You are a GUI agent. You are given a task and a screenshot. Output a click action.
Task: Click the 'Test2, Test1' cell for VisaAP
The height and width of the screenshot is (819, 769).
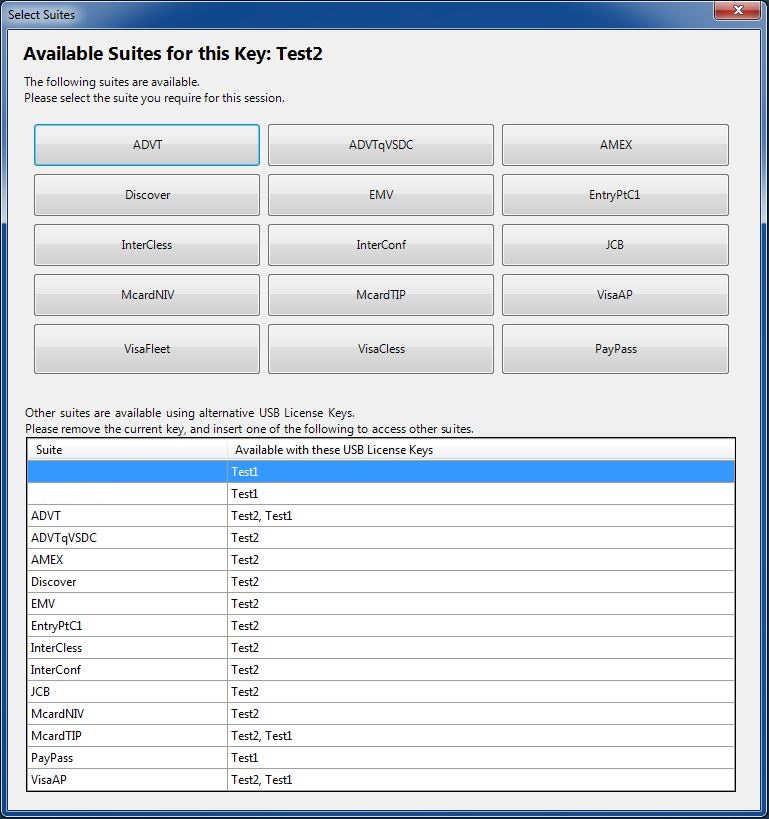(481, 779)
